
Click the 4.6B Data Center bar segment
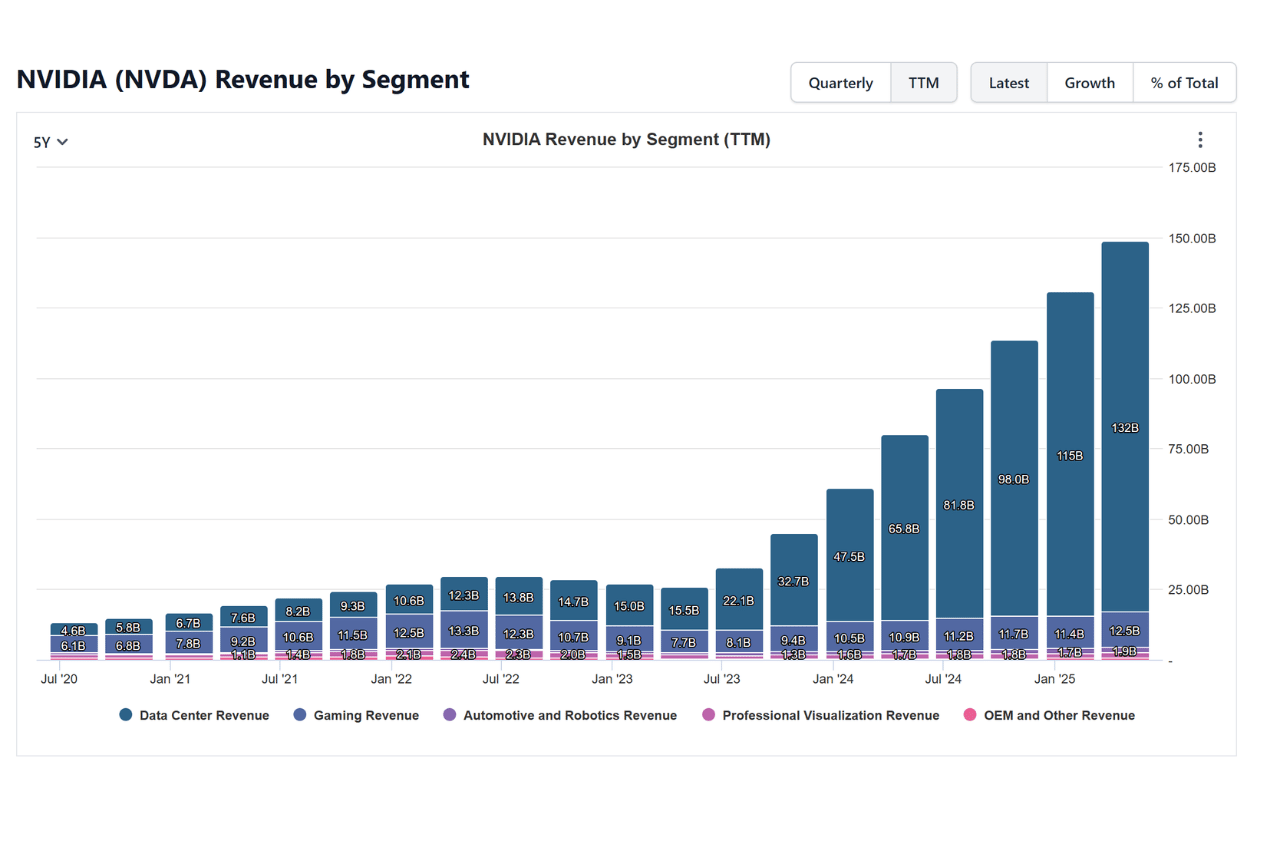click(x=74, y=630)
